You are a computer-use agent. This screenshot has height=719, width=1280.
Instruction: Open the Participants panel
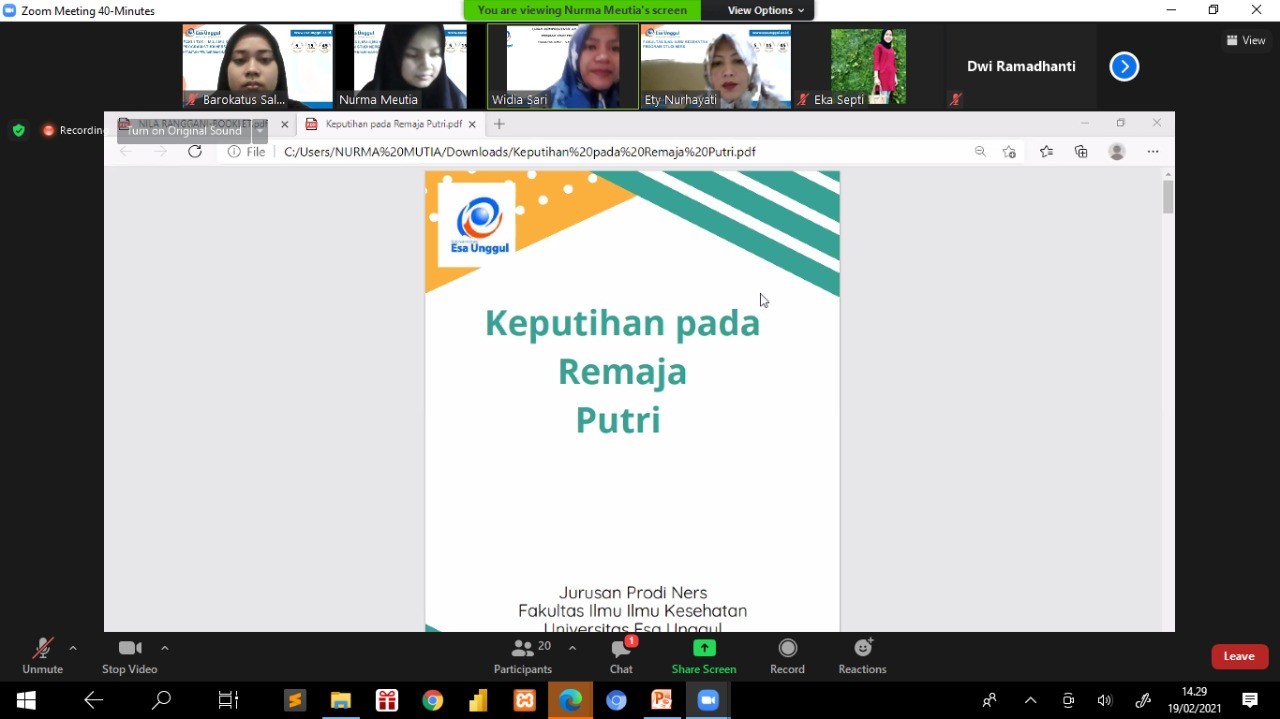(523, 656)
